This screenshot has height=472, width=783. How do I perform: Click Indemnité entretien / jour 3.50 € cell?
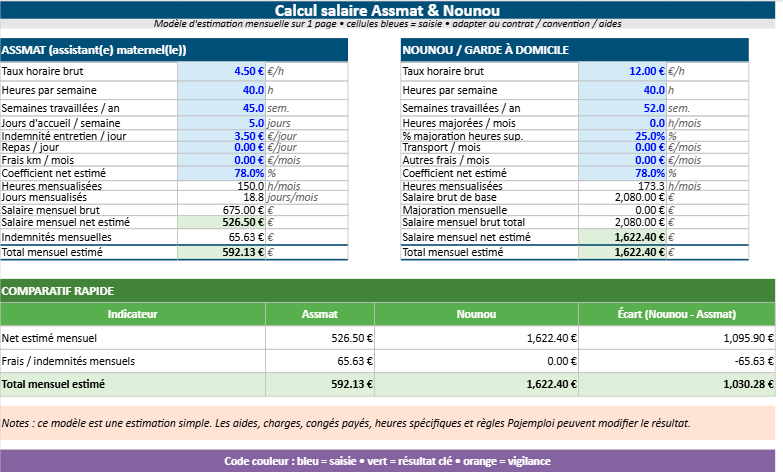pyautogui.click(x=222, y=136)
